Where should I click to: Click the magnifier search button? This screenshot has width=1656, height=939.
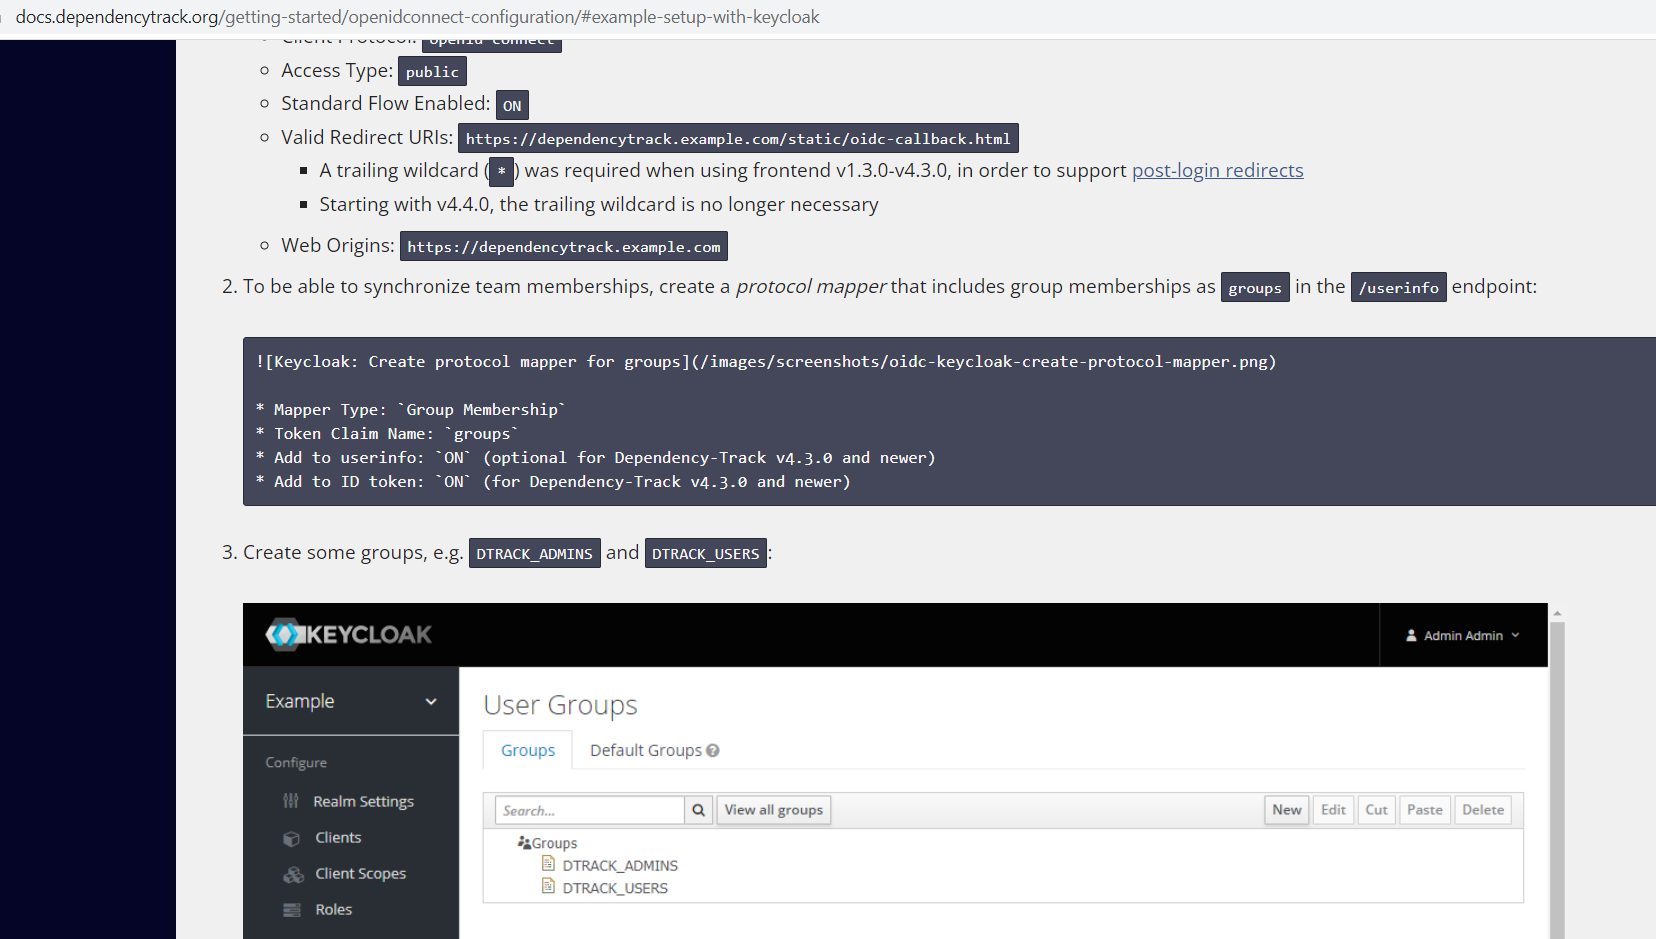(x=699, y=810)
